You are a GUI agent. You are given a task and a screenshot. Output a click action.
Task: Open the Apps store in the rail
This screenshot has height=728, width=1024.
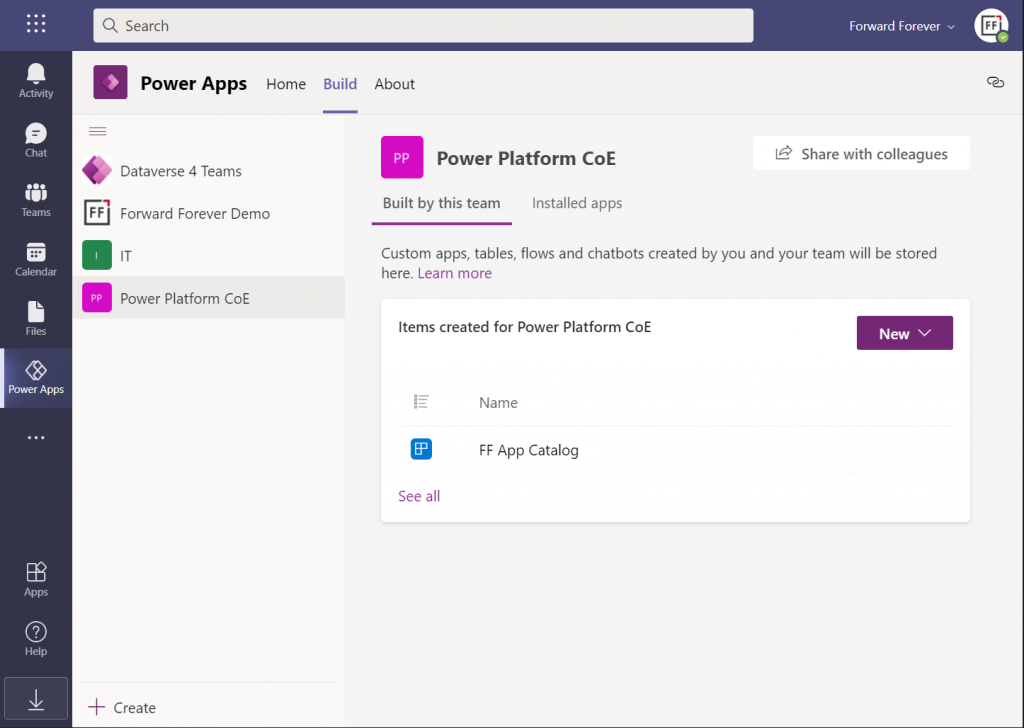point(36,579)
